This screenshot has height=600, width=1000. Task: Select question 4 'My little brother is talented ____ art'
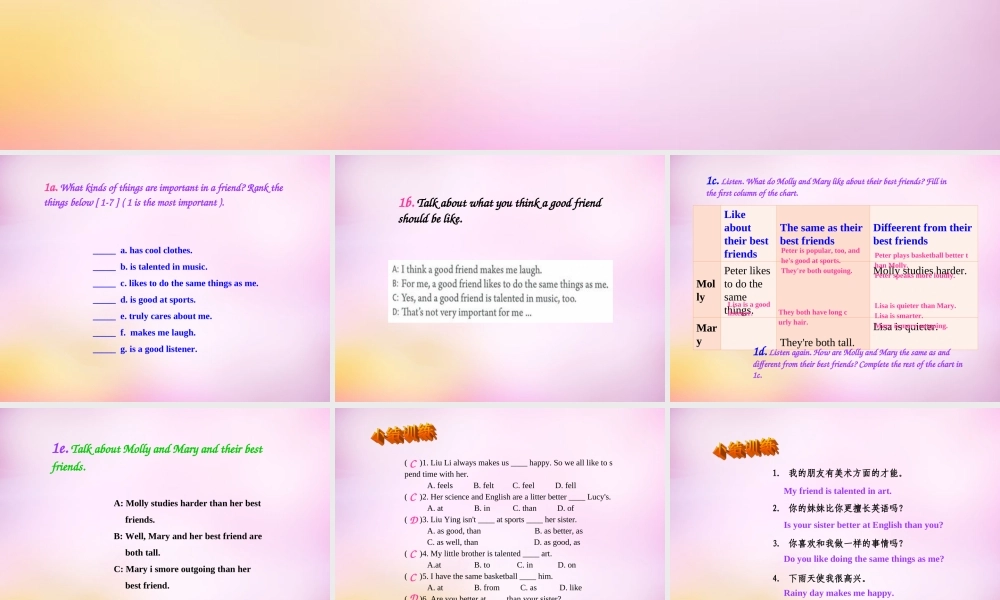coord(478,553)
